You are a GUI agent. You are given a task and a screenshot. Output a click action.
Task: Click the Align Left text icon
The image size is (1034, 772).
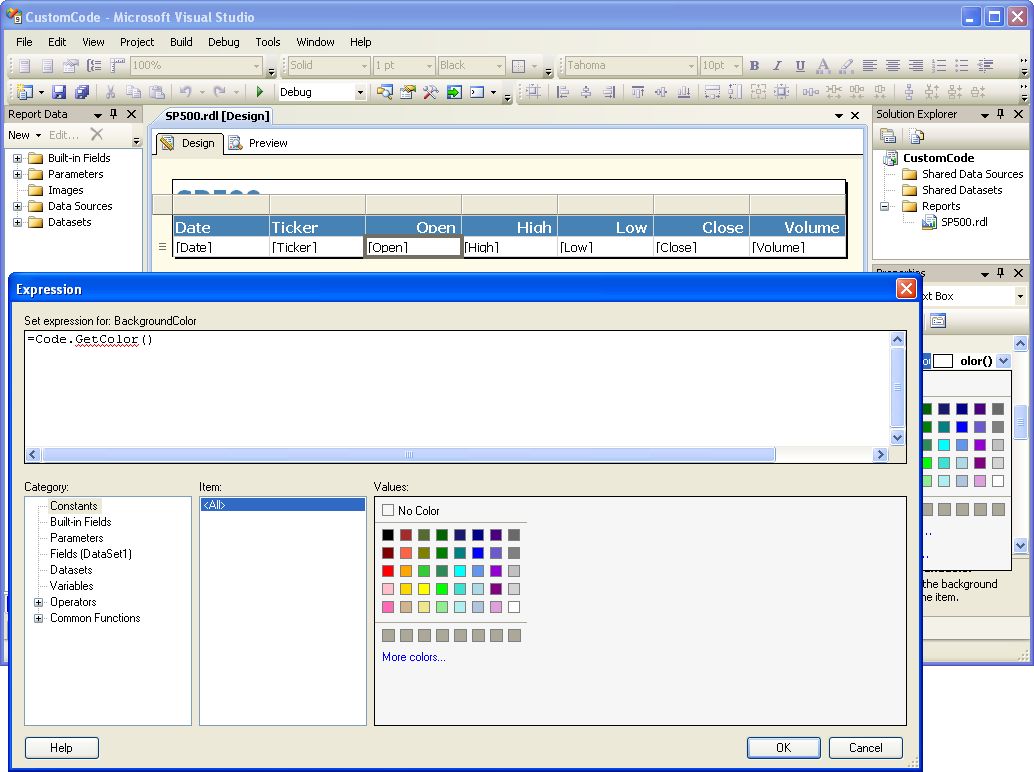870,65
